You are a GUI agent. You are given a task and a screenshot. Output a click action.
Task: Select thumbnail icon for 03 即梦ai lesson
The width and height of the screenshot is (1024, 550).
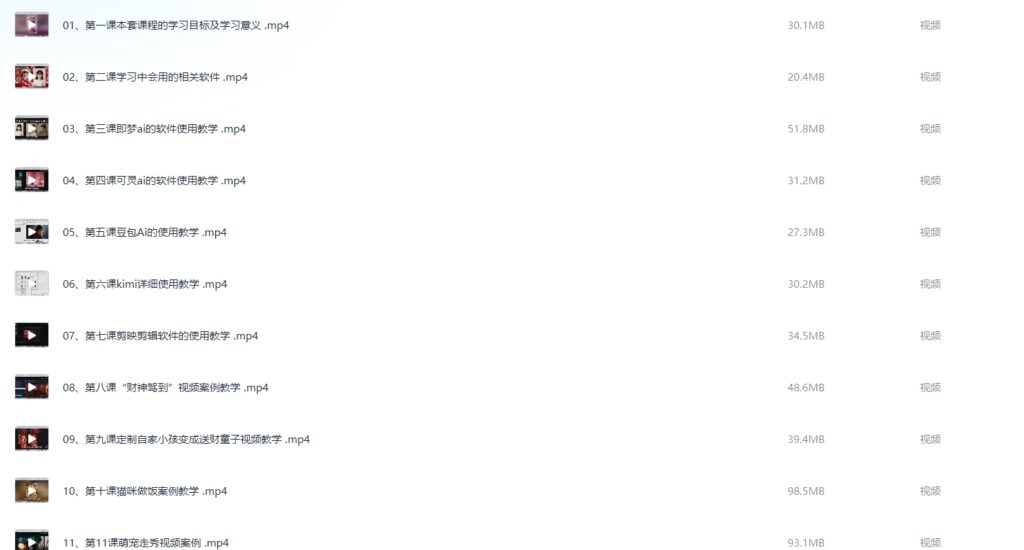point(31,129)
